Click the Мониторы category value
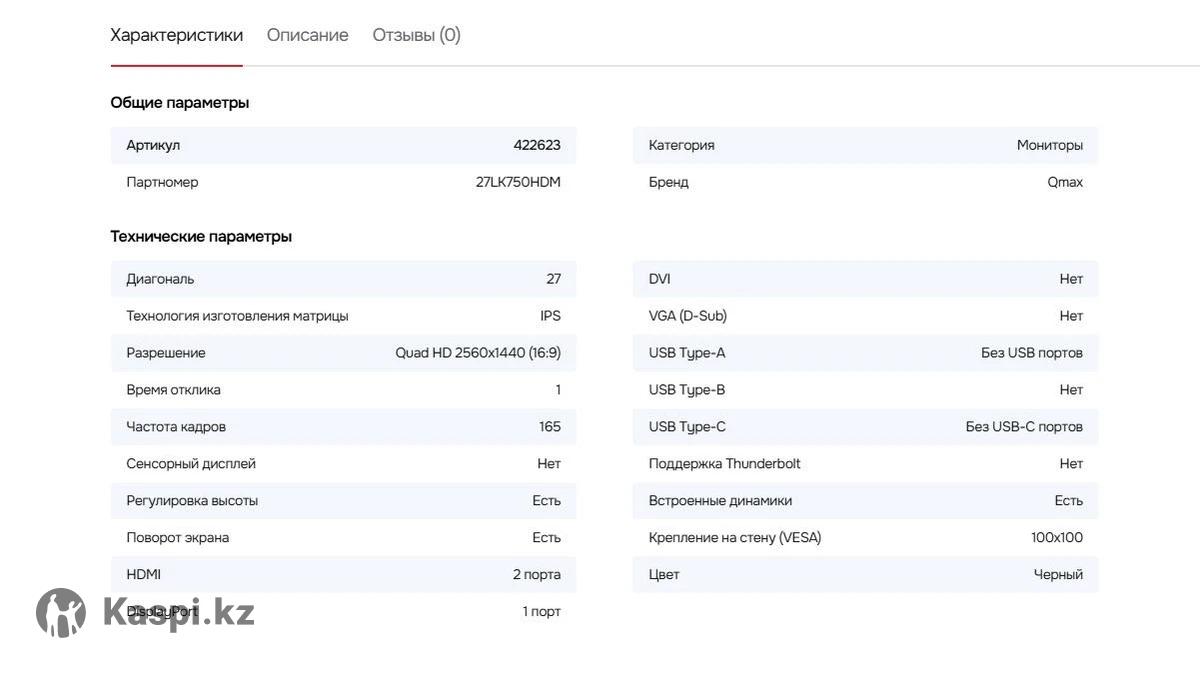 (x=1049, y=145)
